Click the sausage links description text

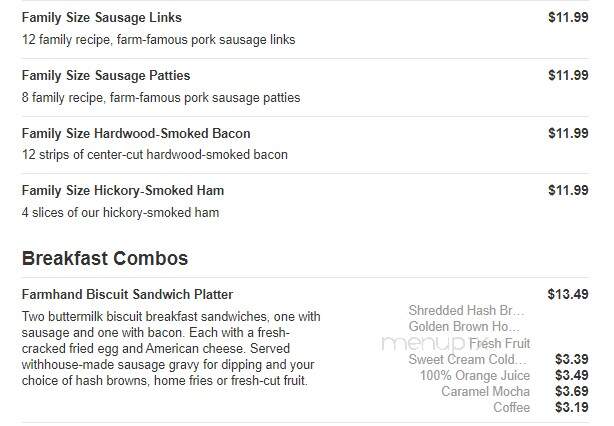(159, 40)
